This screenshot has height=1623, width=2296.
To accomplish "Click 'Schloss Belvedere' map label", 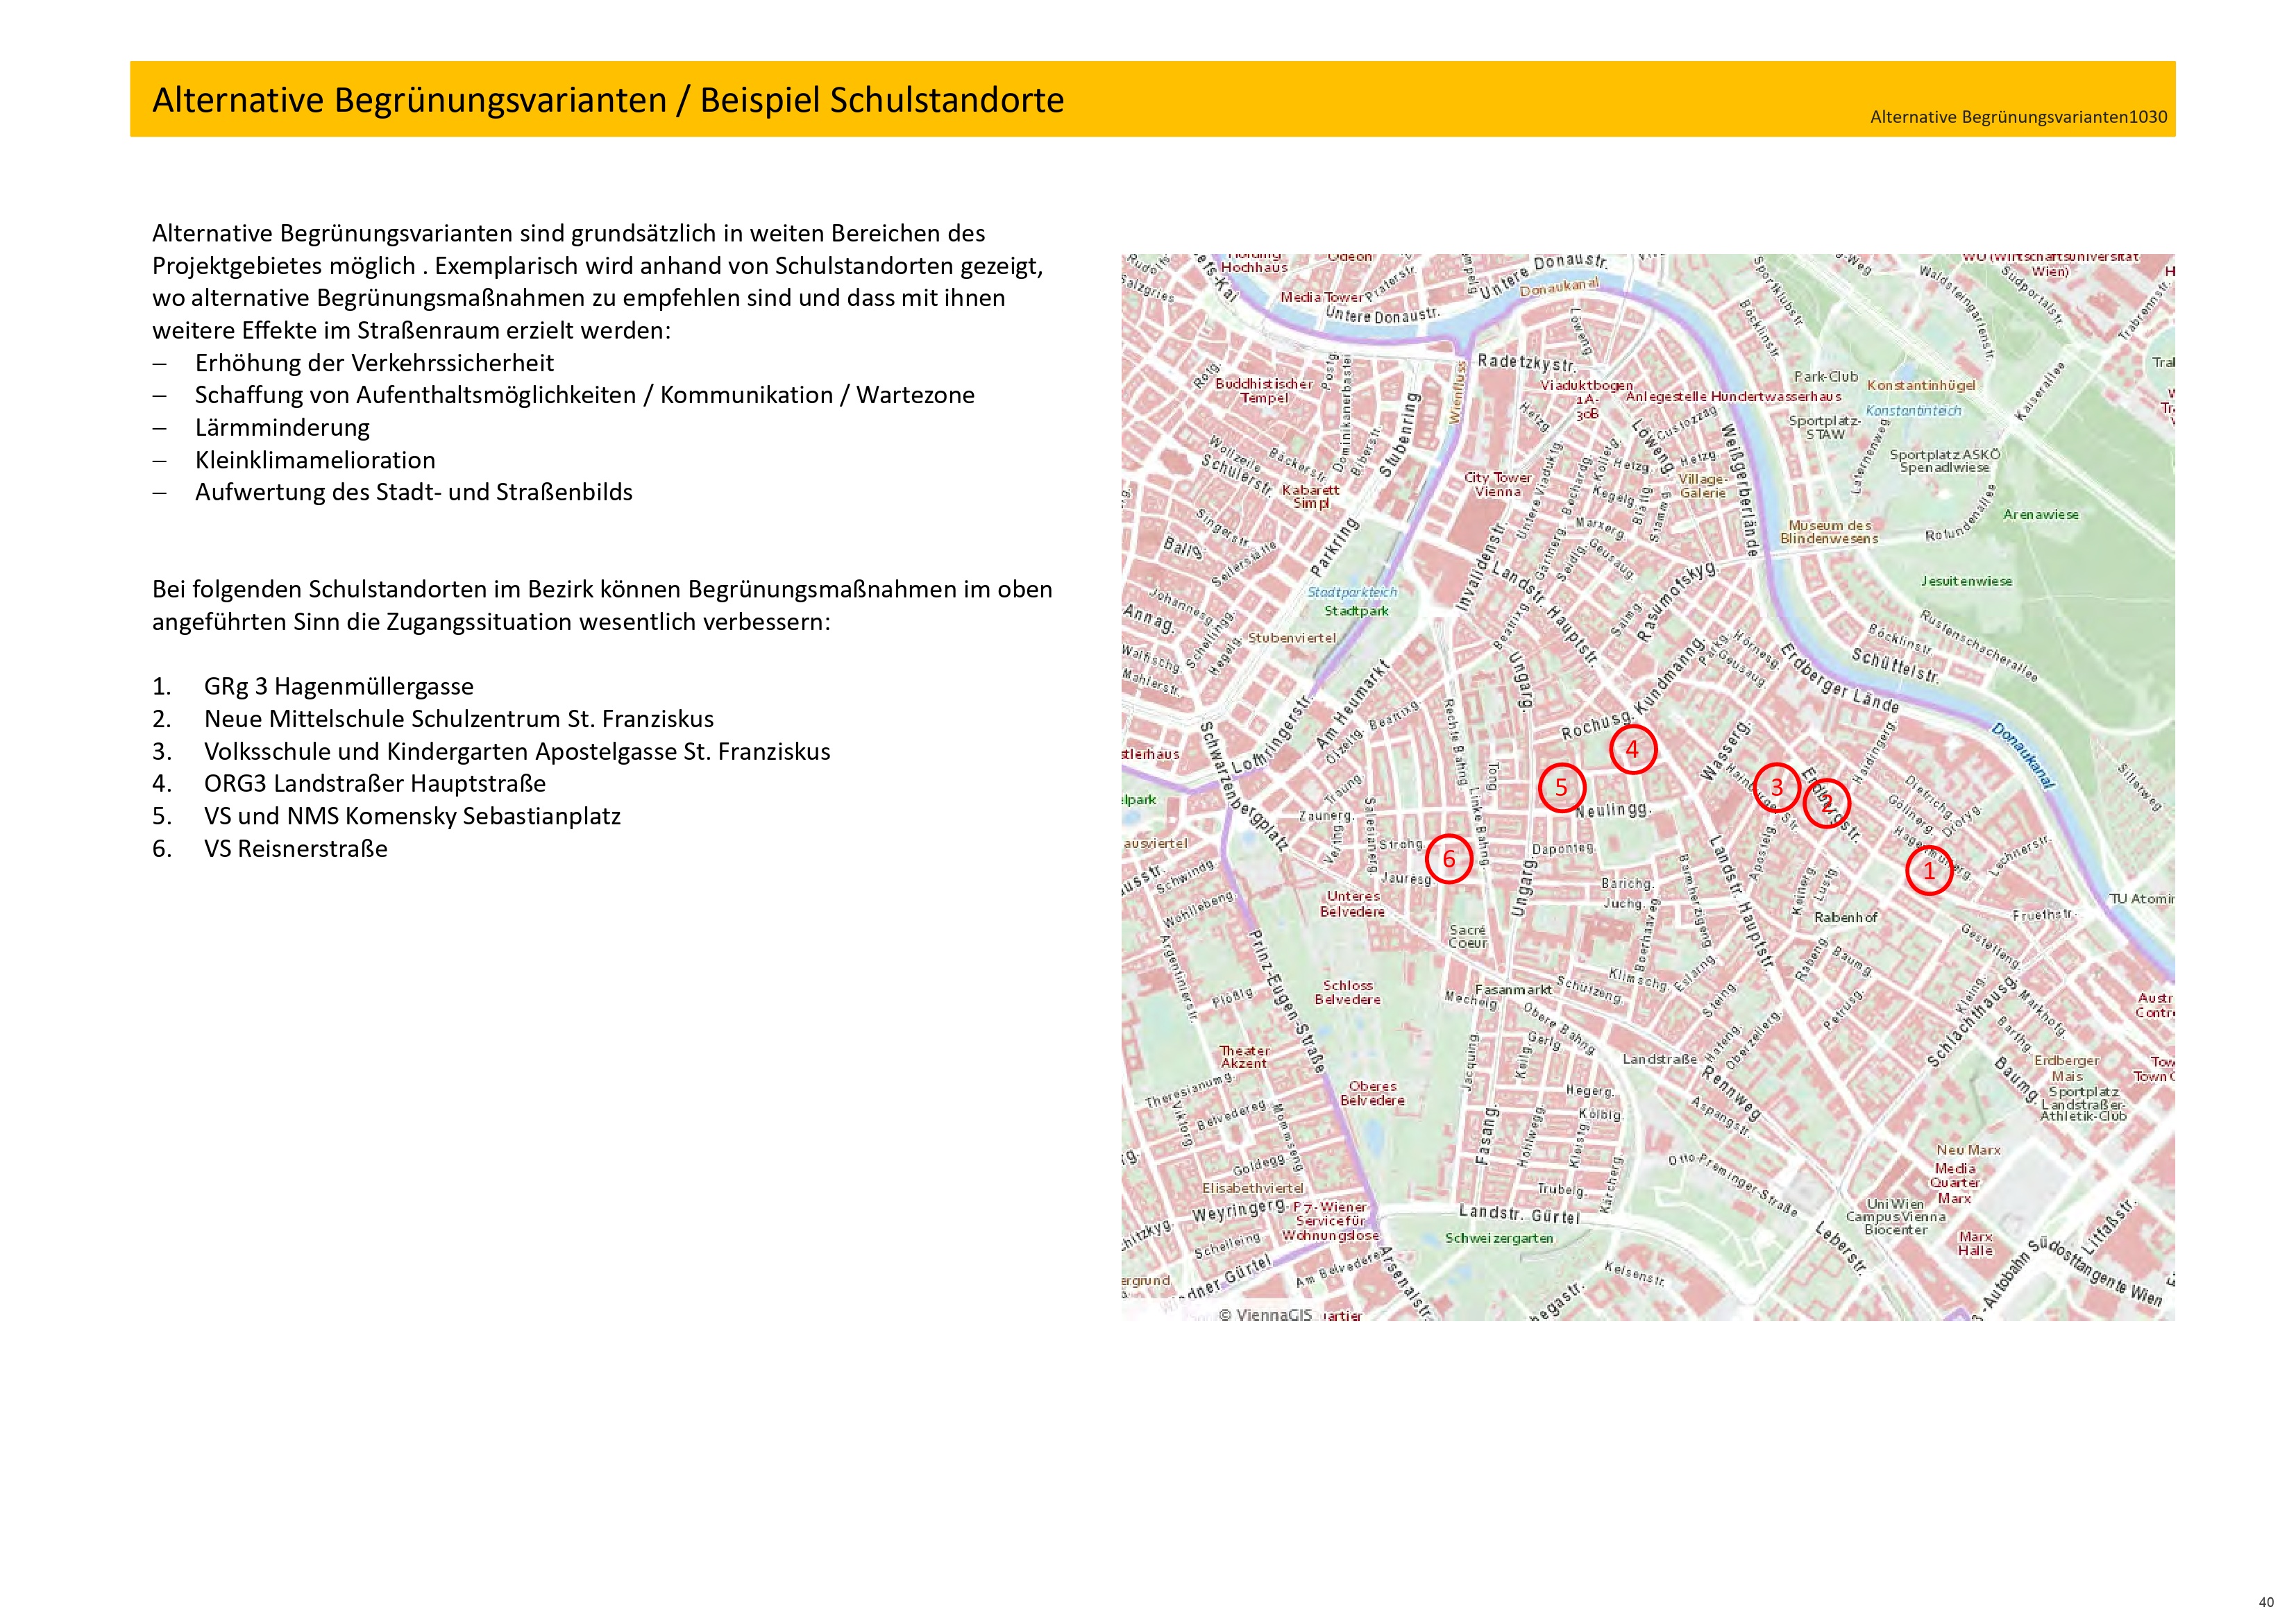I will [1347, 992].
